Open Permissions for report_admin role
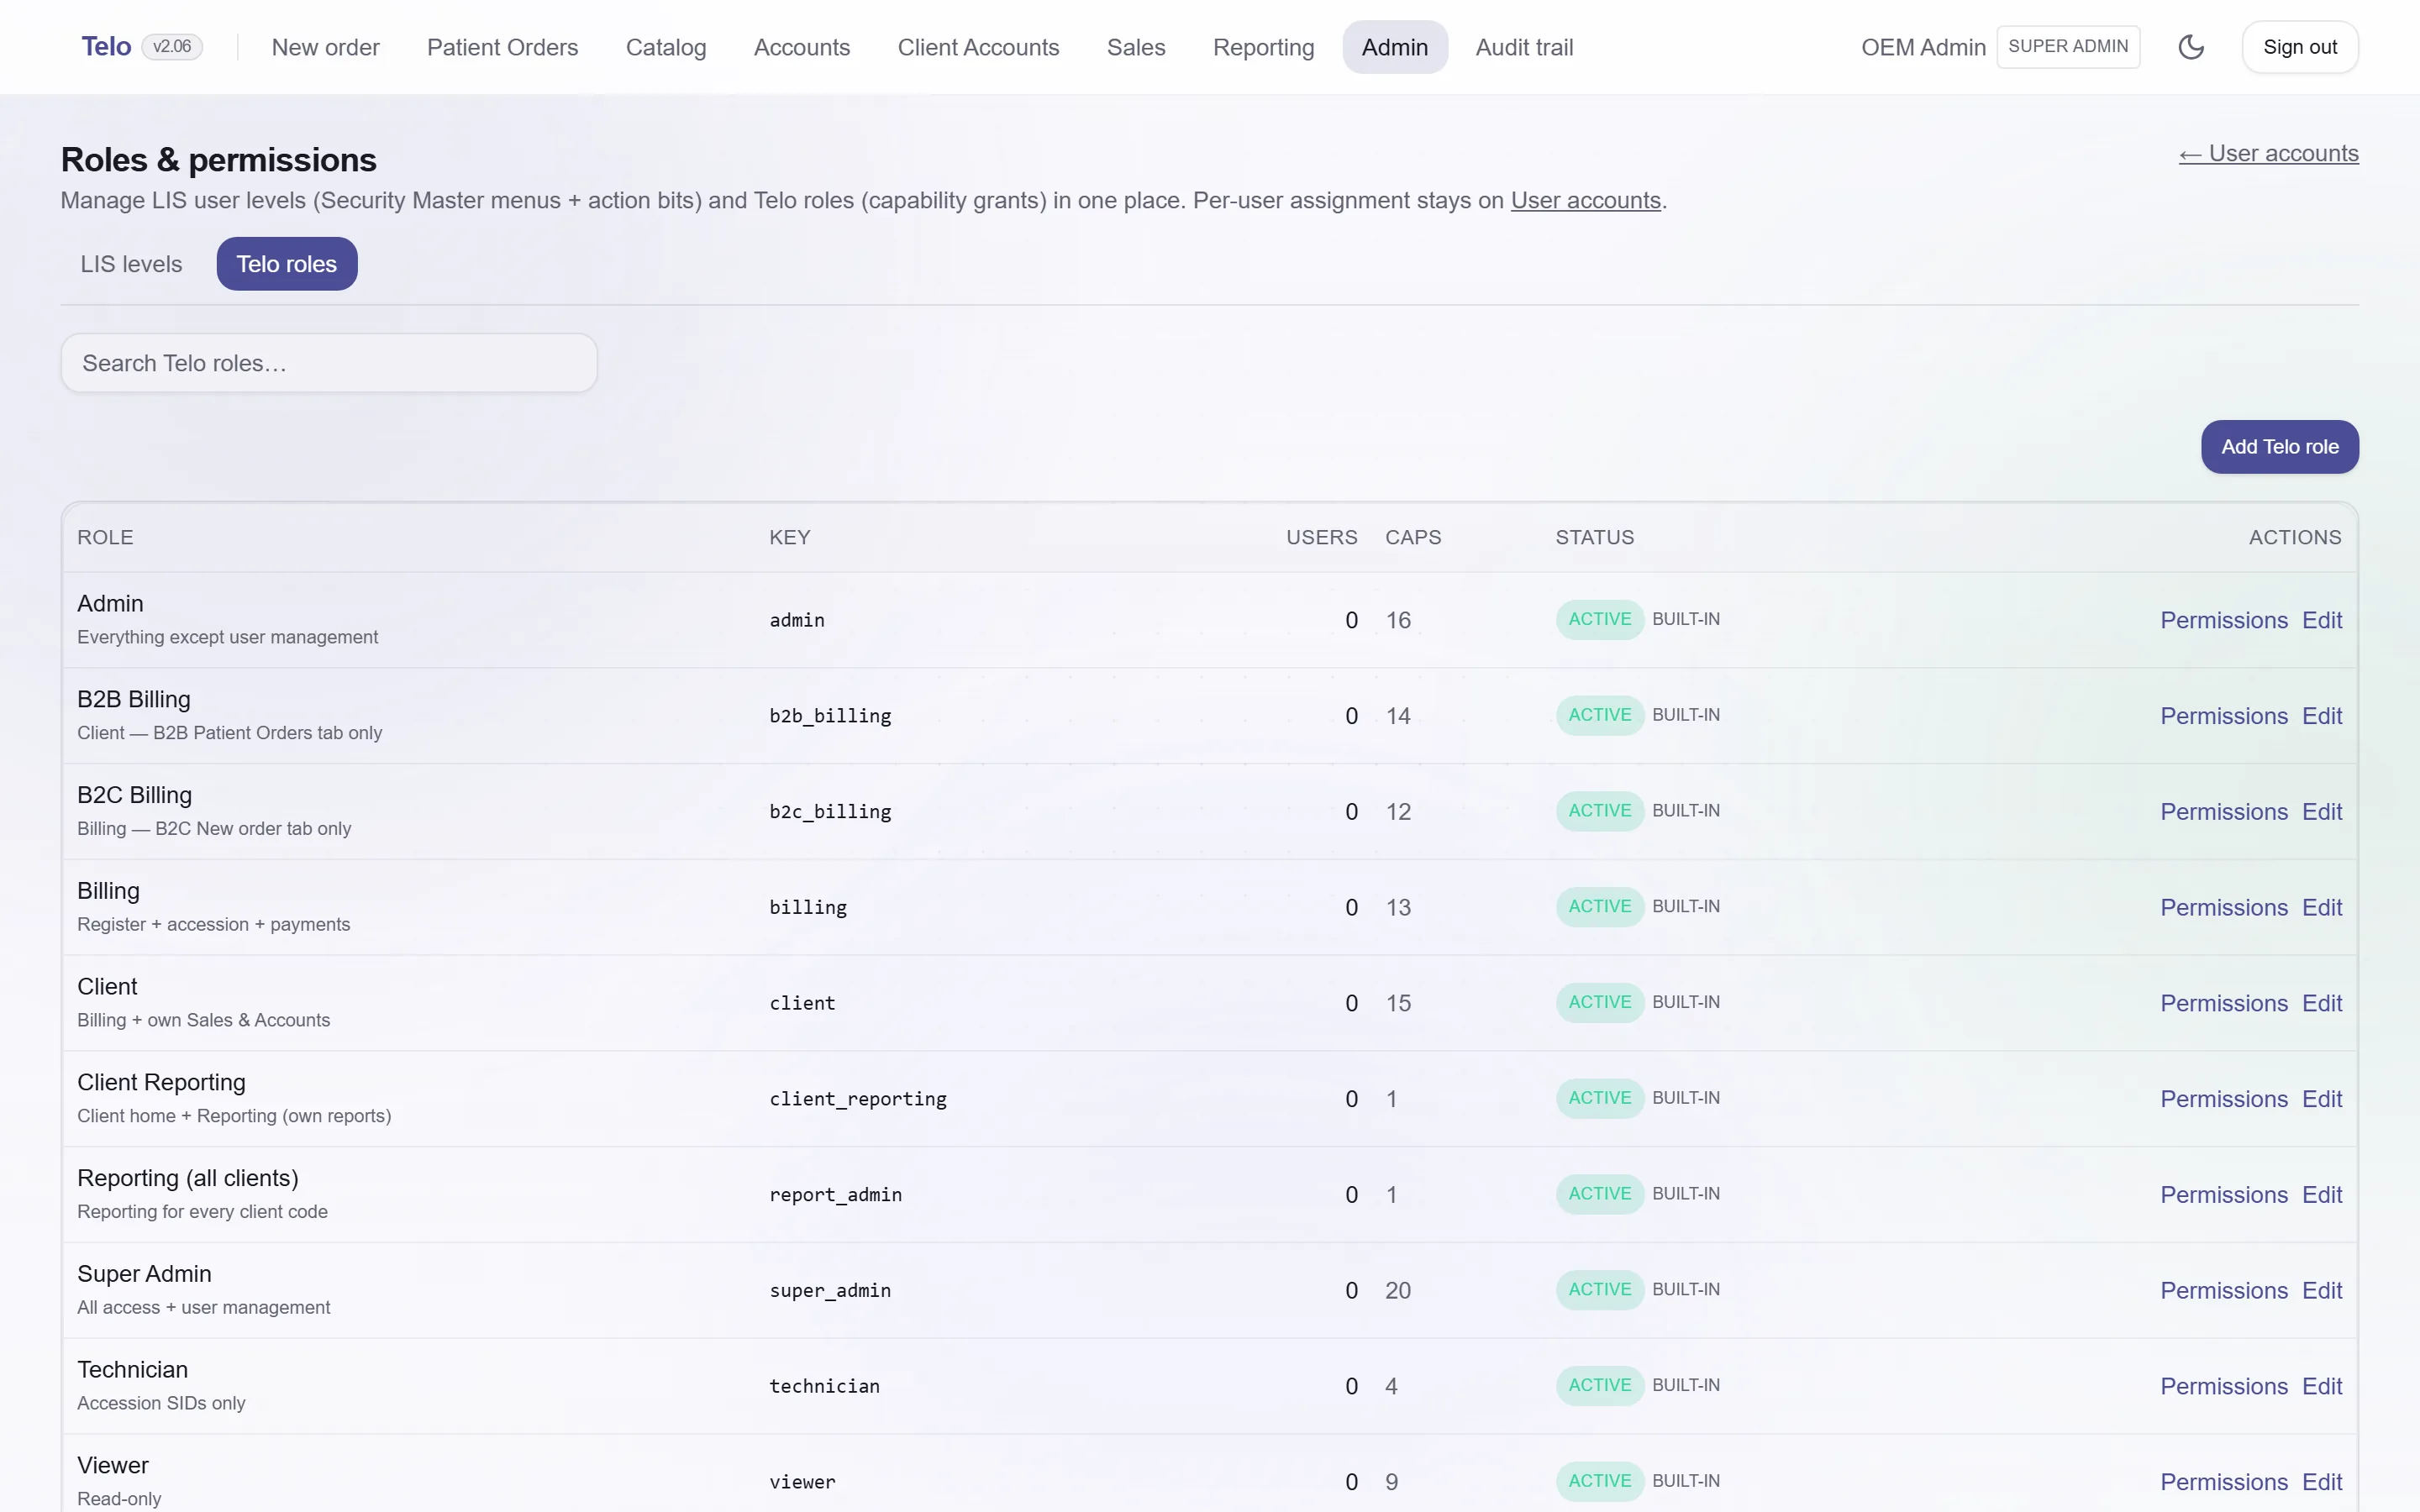This screenshot has width=2420, height=1512. tap(2223, 1195)
